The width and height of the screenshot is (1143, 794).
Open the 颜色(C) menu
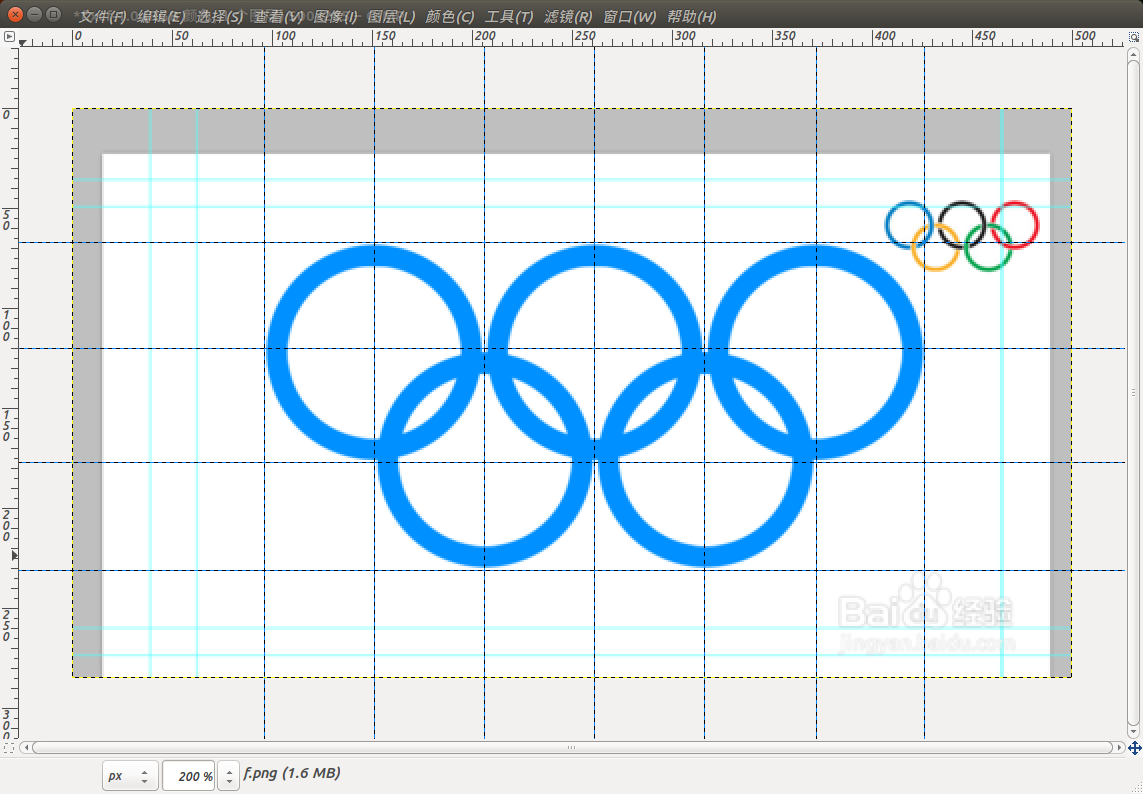click(450, 16)
